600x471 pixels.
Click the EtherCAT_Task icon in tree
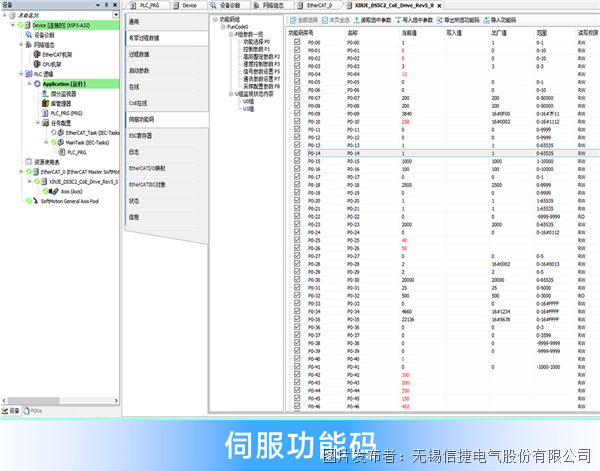pos(60,133)
